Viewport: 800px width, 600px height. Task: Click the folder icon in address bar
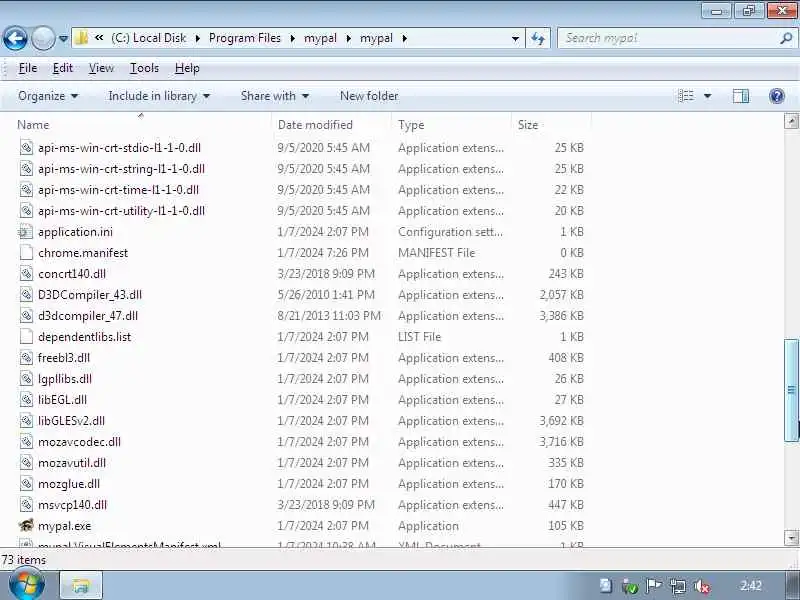point(82,38)
